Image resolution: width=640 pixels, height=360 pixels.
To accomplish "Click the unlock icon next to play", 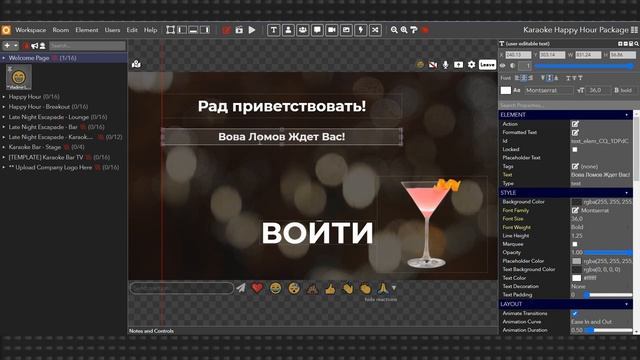I will (239, 30).
